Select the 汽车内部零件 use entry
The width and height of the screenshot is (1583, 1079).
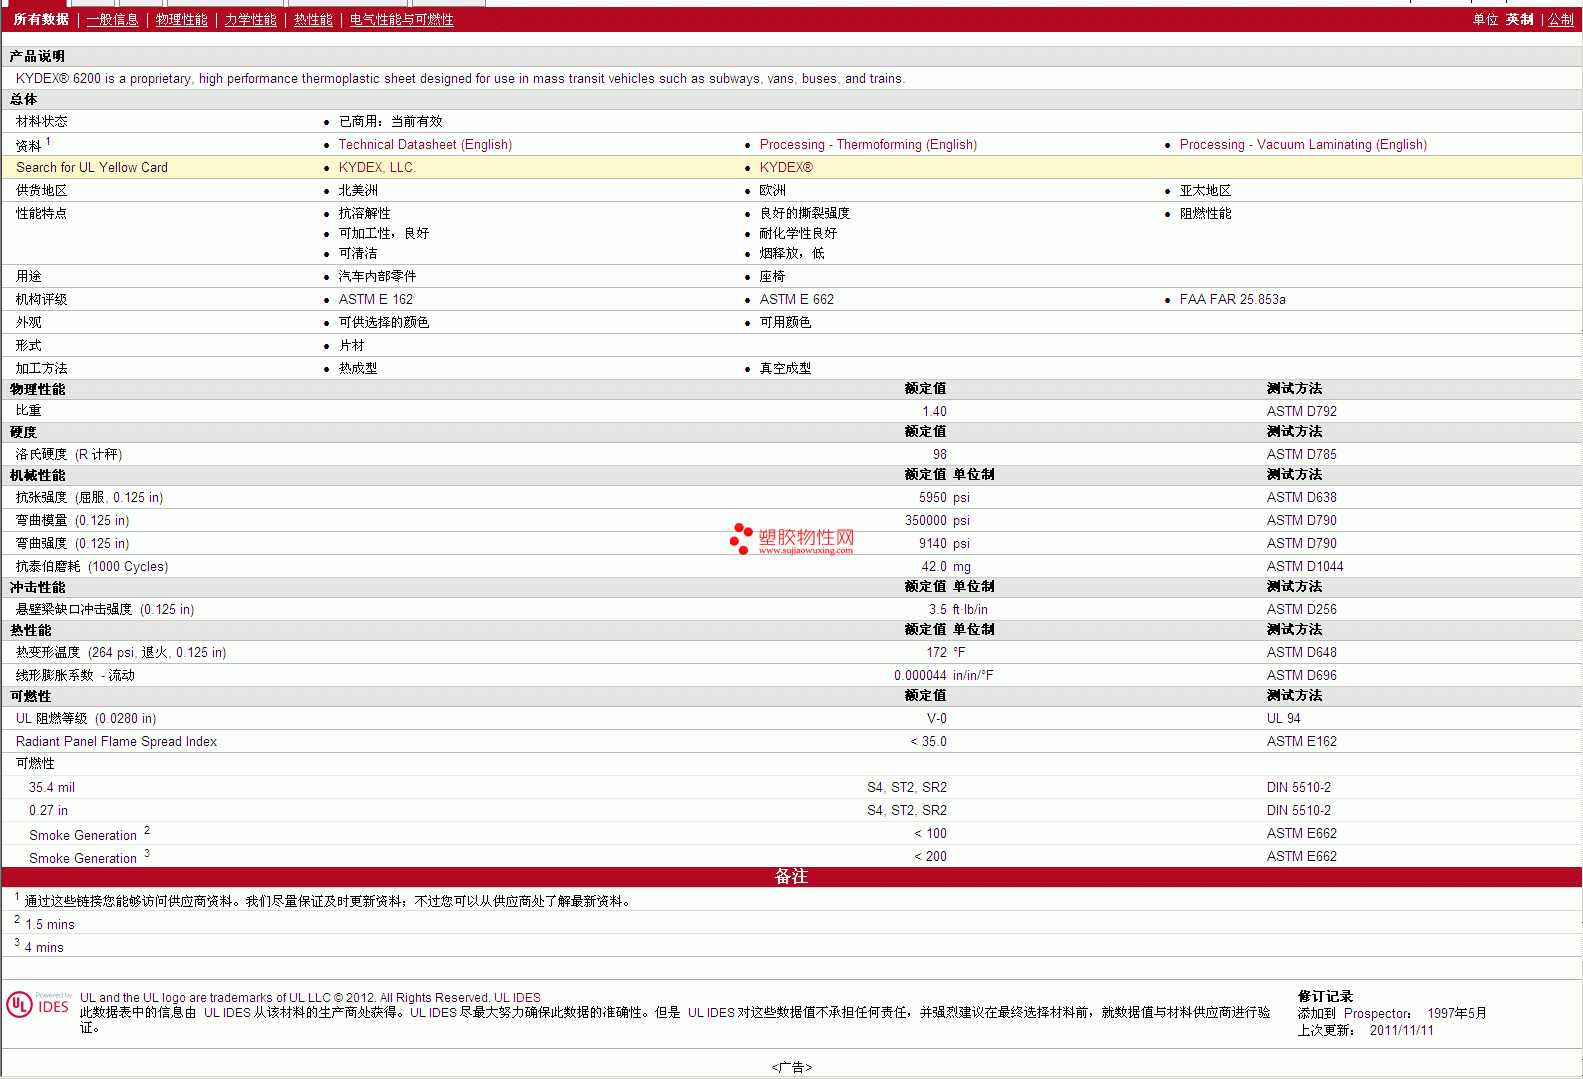coord(377,277)
